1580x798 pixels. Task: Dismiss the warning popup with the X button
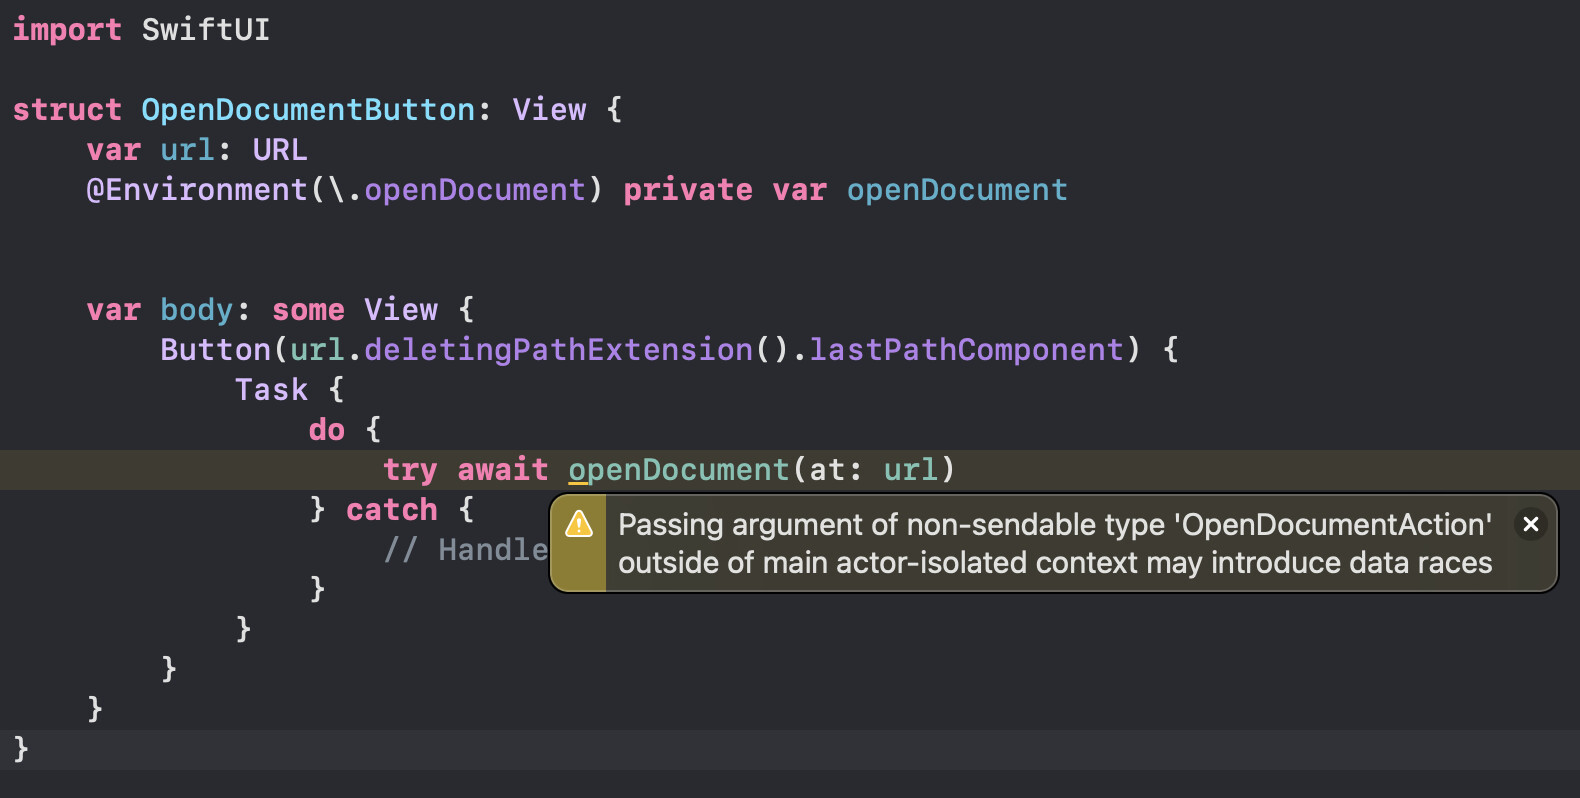pos(1530,524)
